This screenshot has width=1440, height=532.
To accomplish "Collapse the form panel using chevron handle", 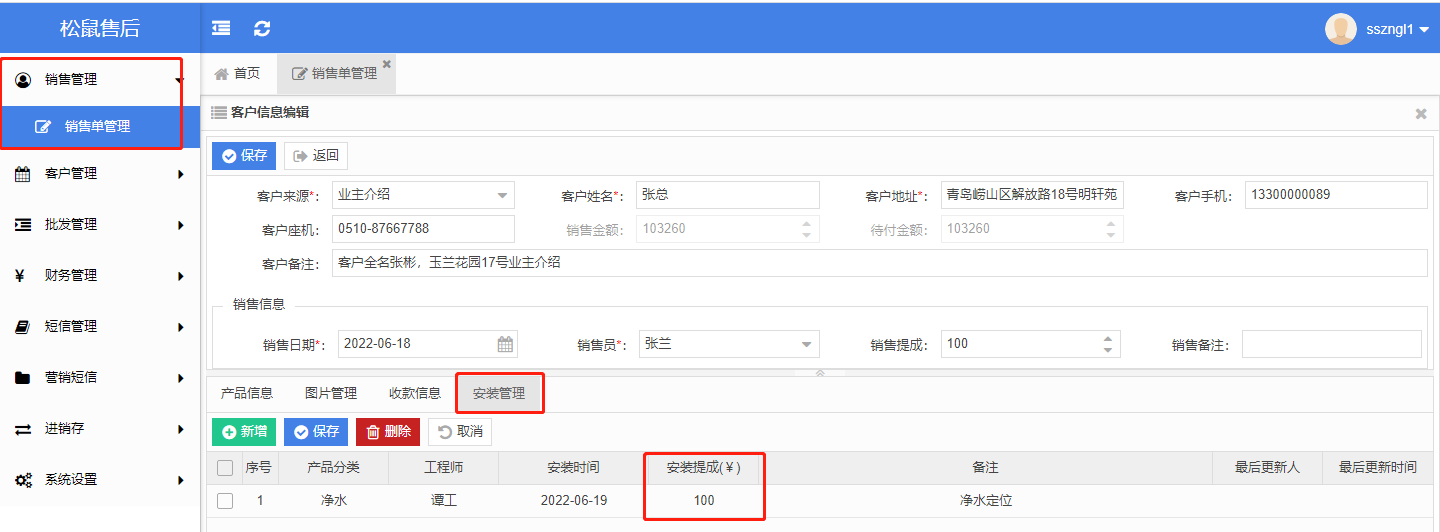I will (820, 373).
